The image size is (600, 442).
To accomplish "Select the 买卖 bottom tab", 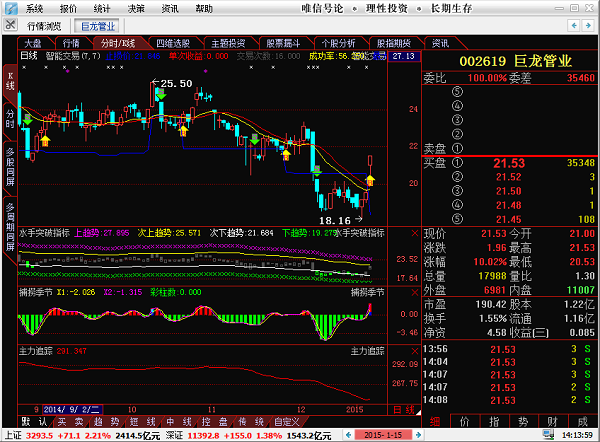I will pos(70,422).
